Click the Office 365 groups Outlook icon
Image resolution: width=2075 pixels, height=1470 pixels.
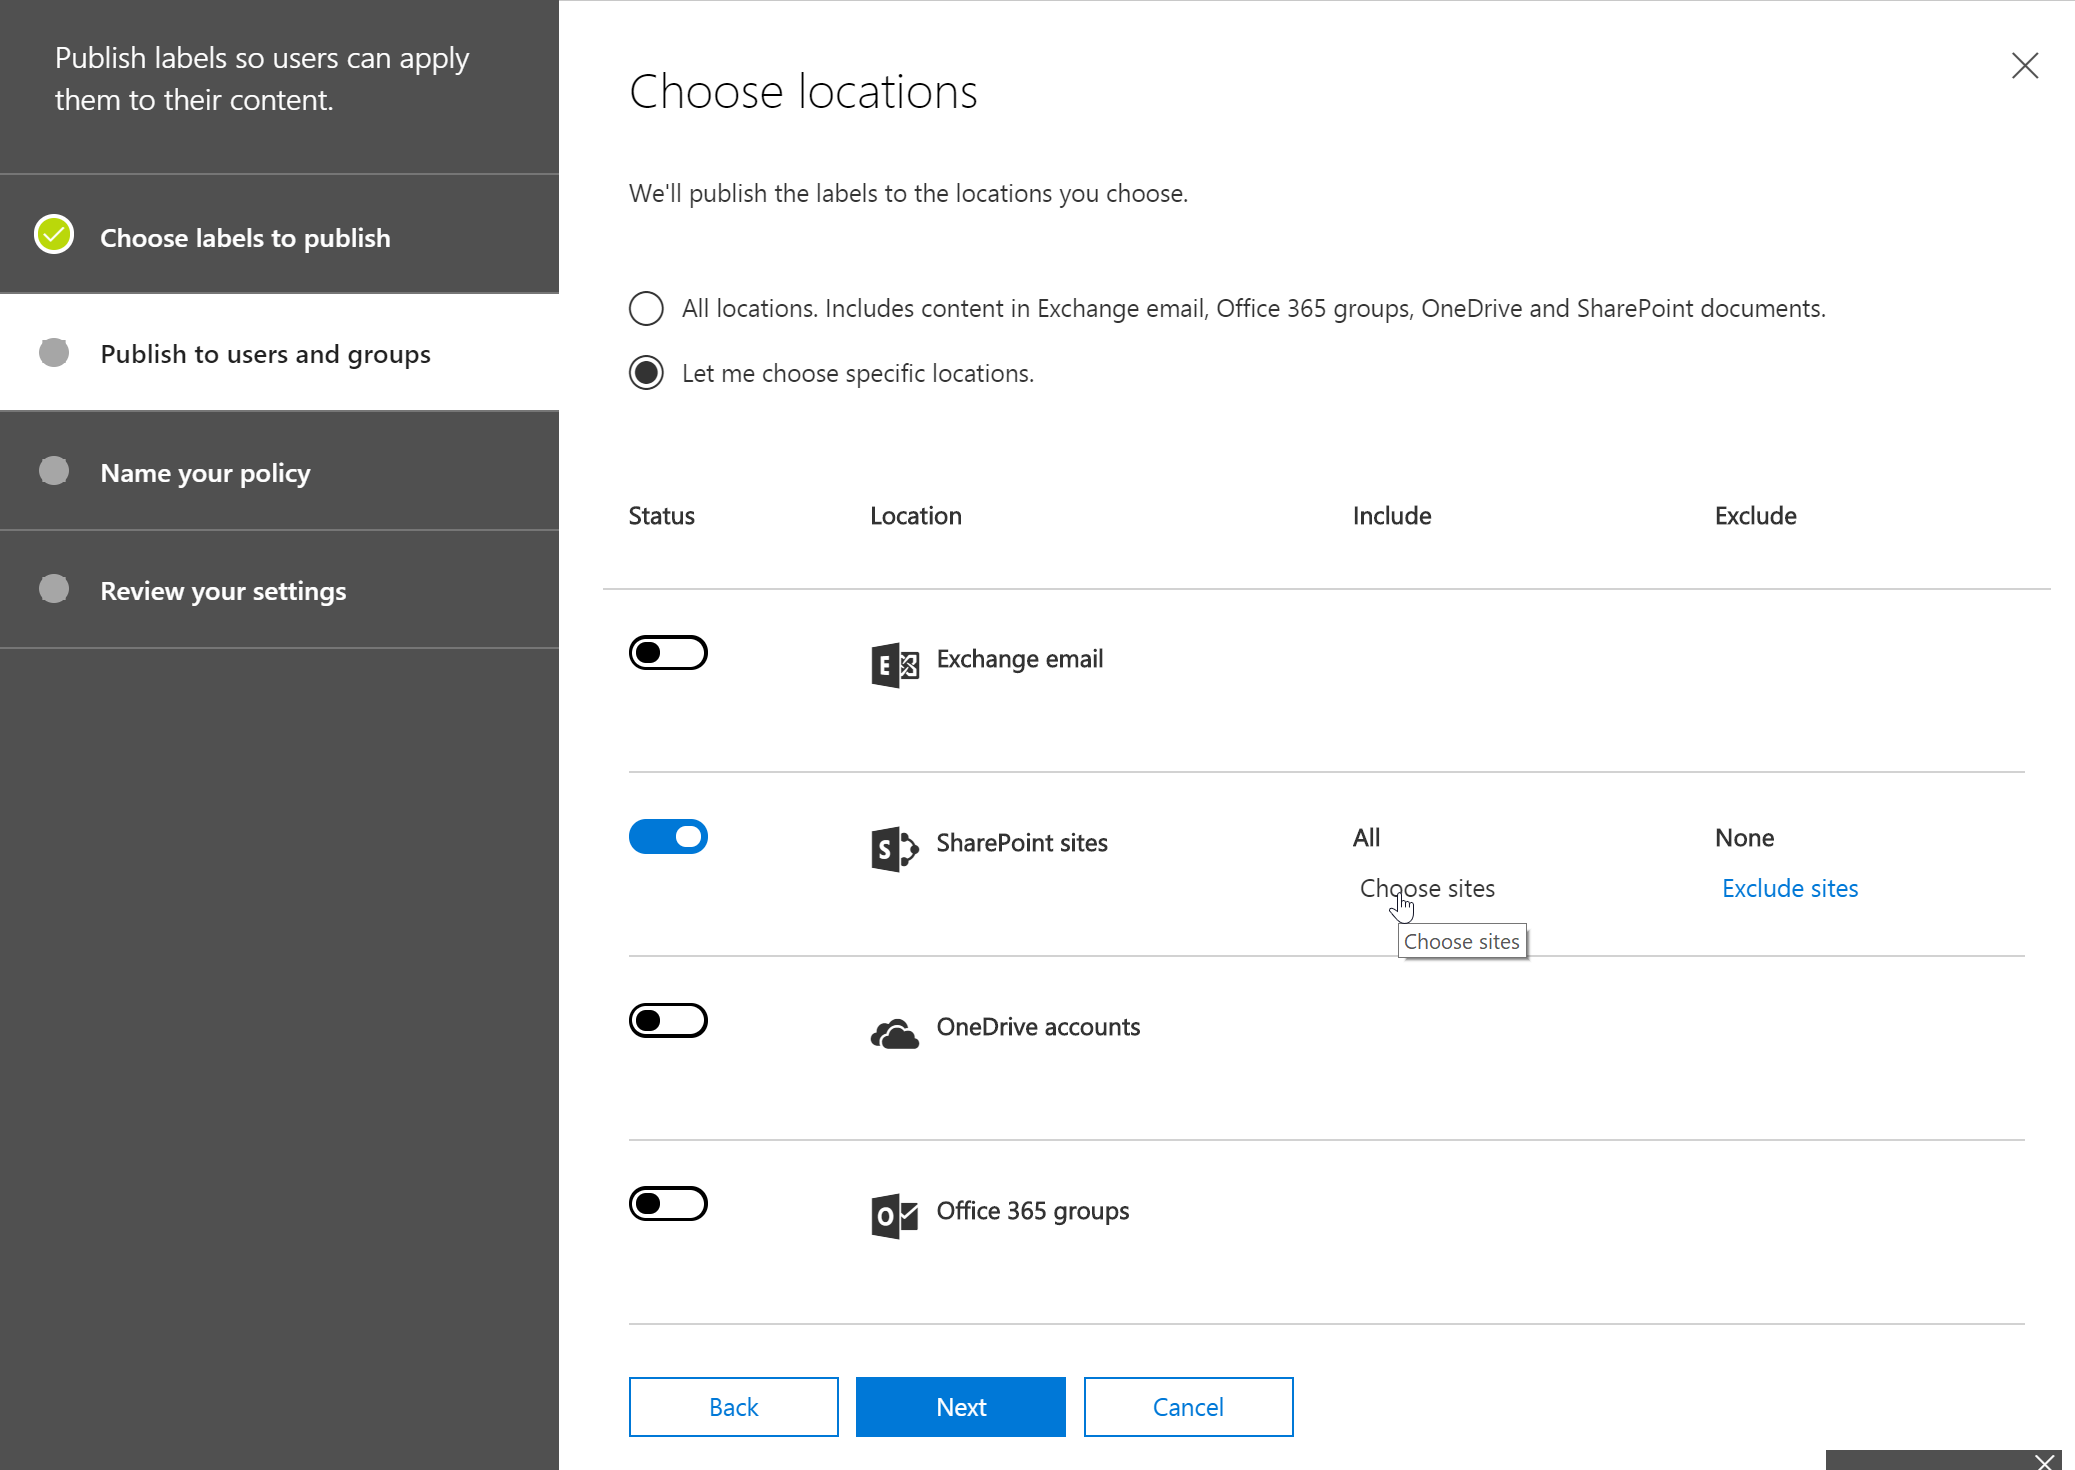pos(894,1215)
